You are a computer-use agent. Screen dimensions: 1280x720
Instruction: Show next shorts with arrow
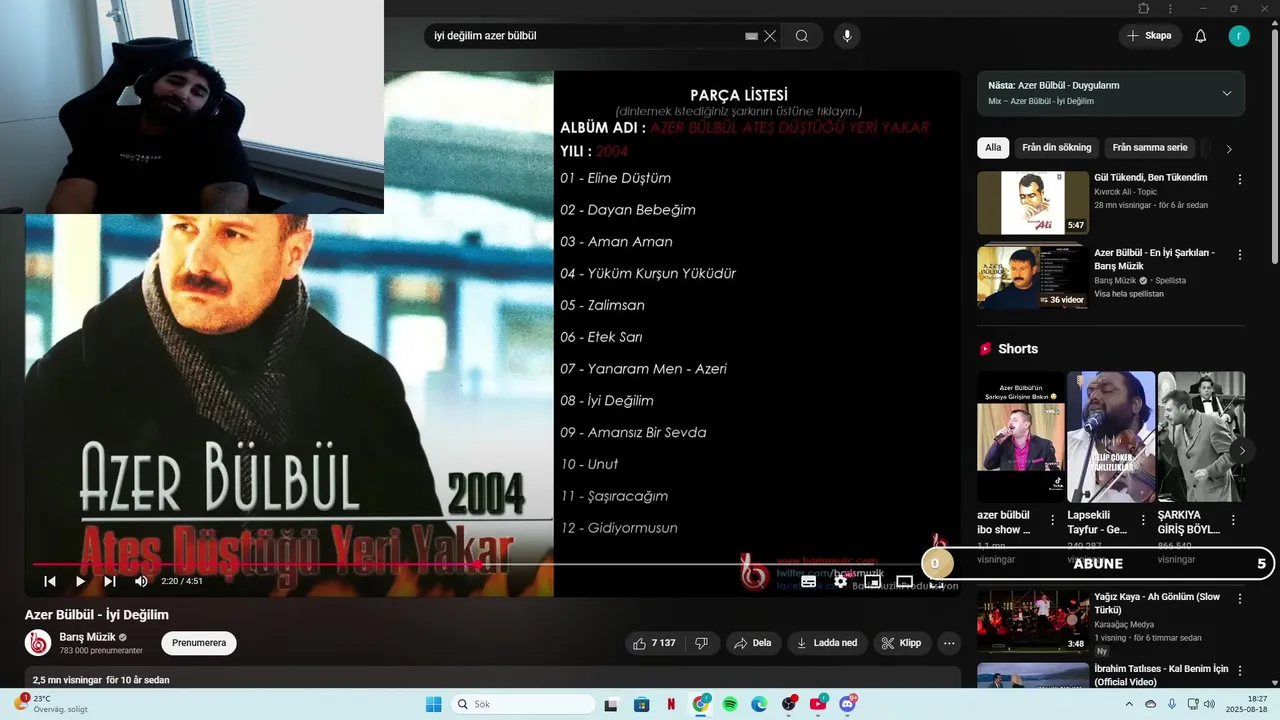point(1242,451)
